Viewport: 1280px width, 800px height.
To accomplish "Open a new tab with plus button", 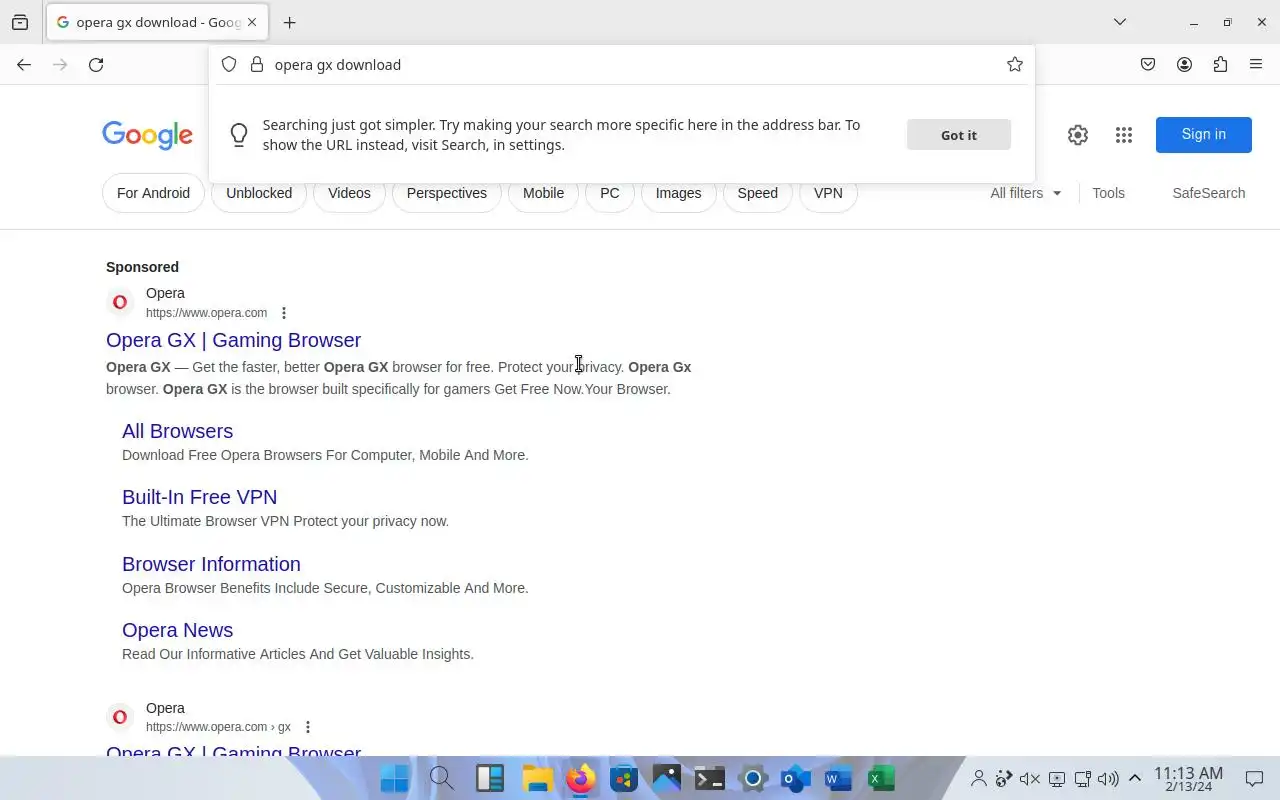I will coord(289,22).
